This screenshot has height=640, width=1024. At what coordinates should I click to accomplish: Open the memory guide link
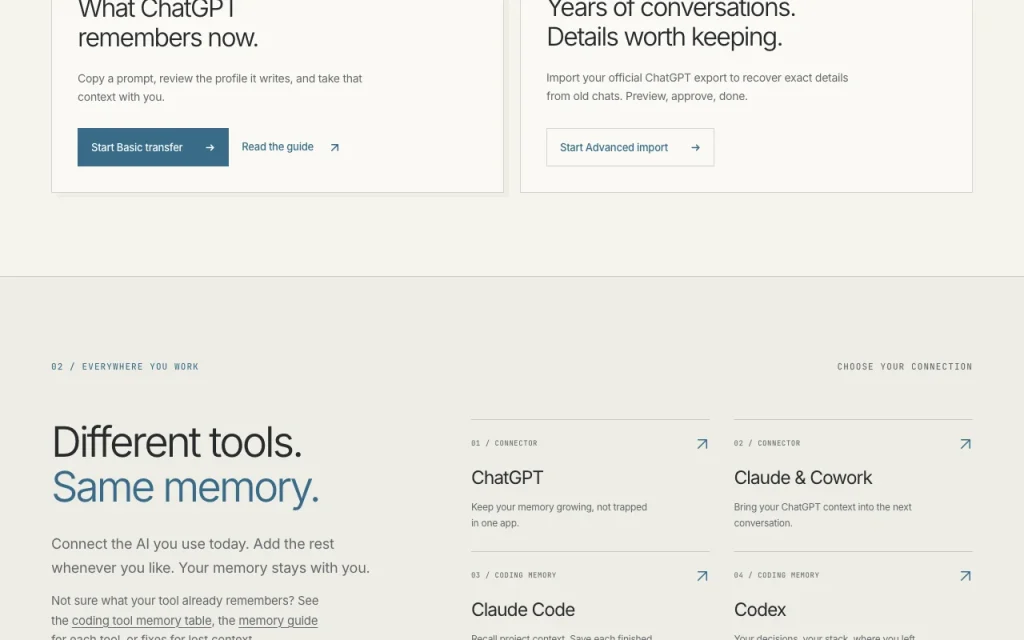[x=278, y=620]
